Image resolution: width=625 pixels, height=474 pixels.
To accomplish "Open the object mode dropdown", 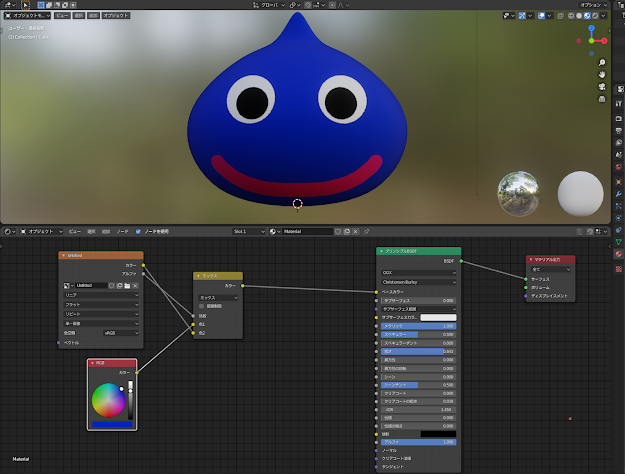I will point(28,16).
